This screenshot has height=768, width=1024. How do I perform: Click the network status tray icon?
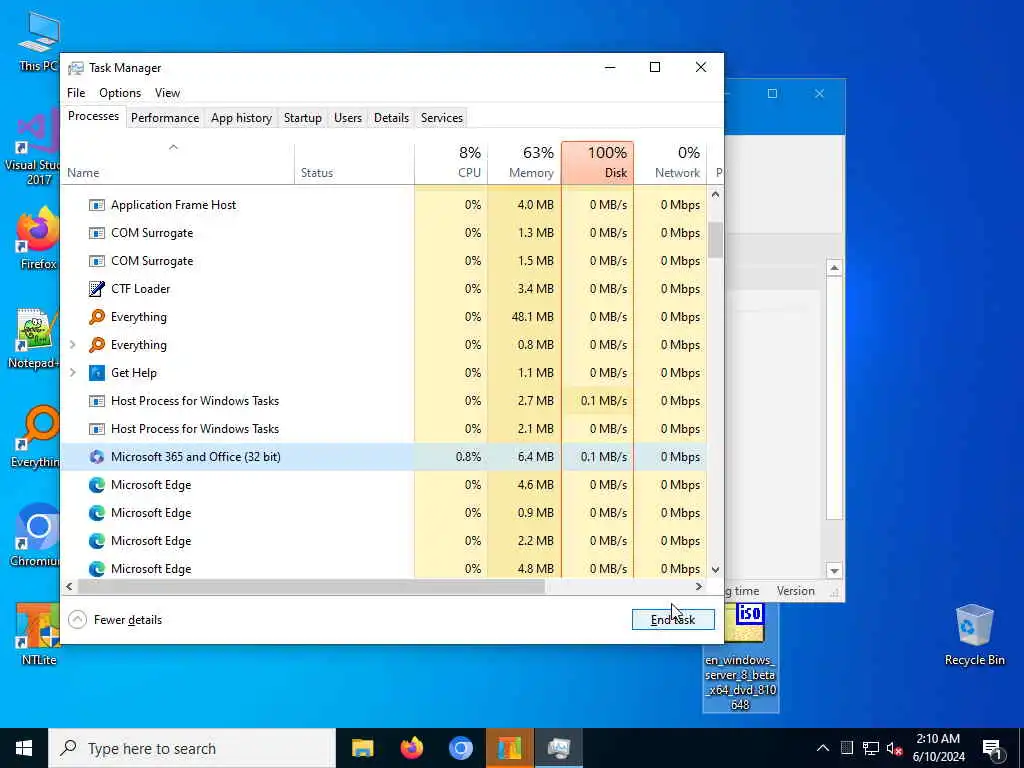(x=870, y=748)
